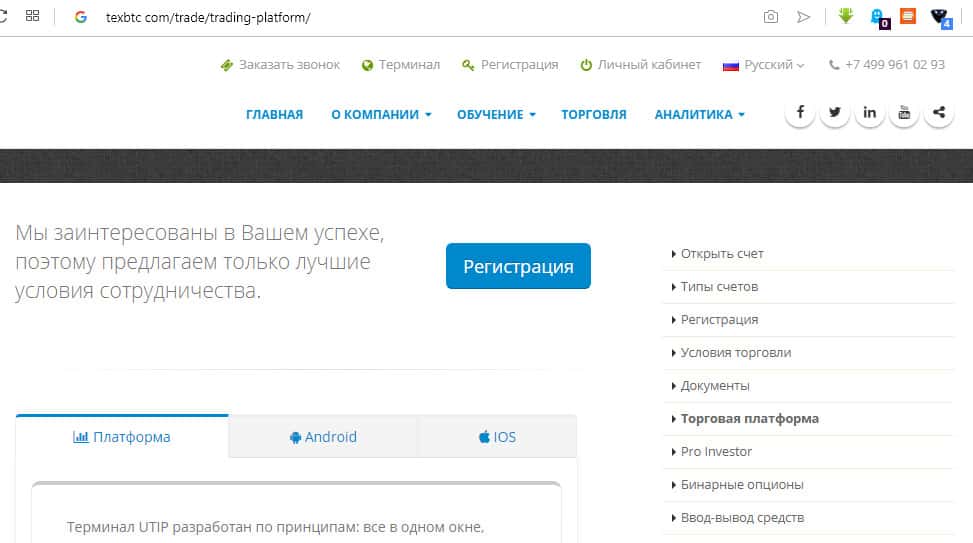973x543 pixels.
Task: Open the dark extension with the 4 badge
Action: 941,18
